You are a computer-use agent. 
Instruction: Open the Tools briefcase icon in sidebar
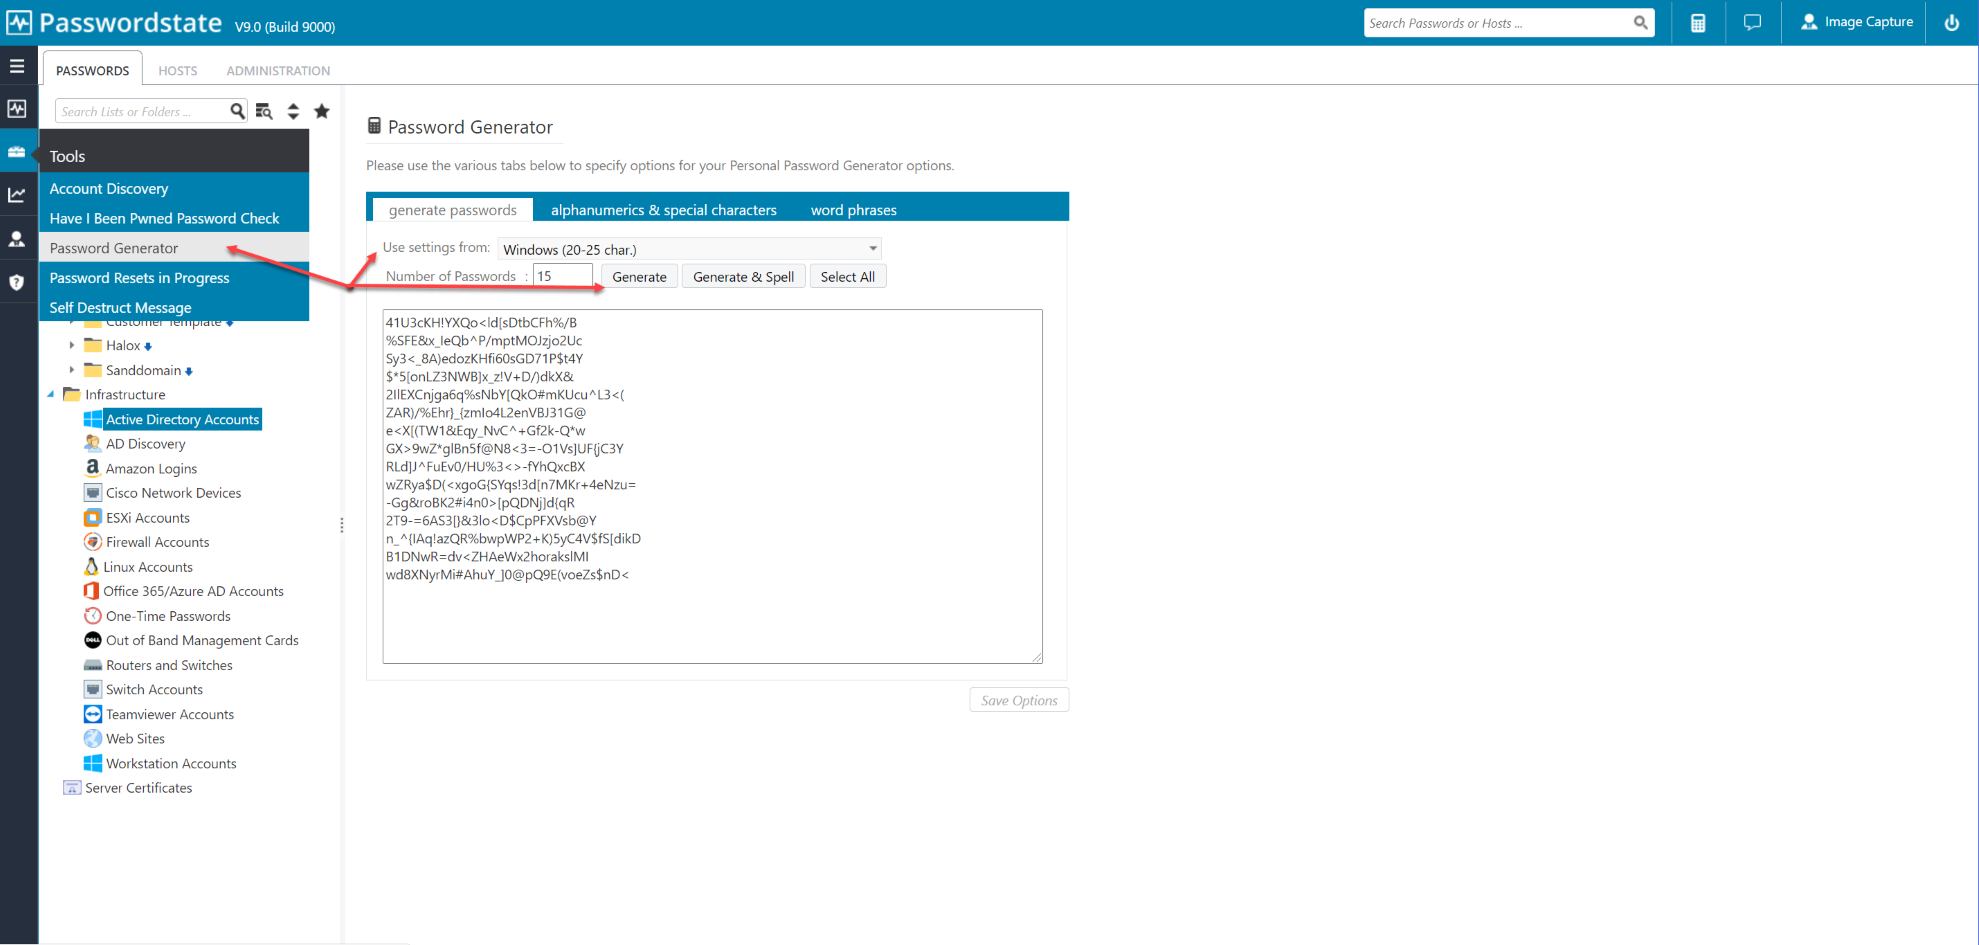click(x=17, y=152)
